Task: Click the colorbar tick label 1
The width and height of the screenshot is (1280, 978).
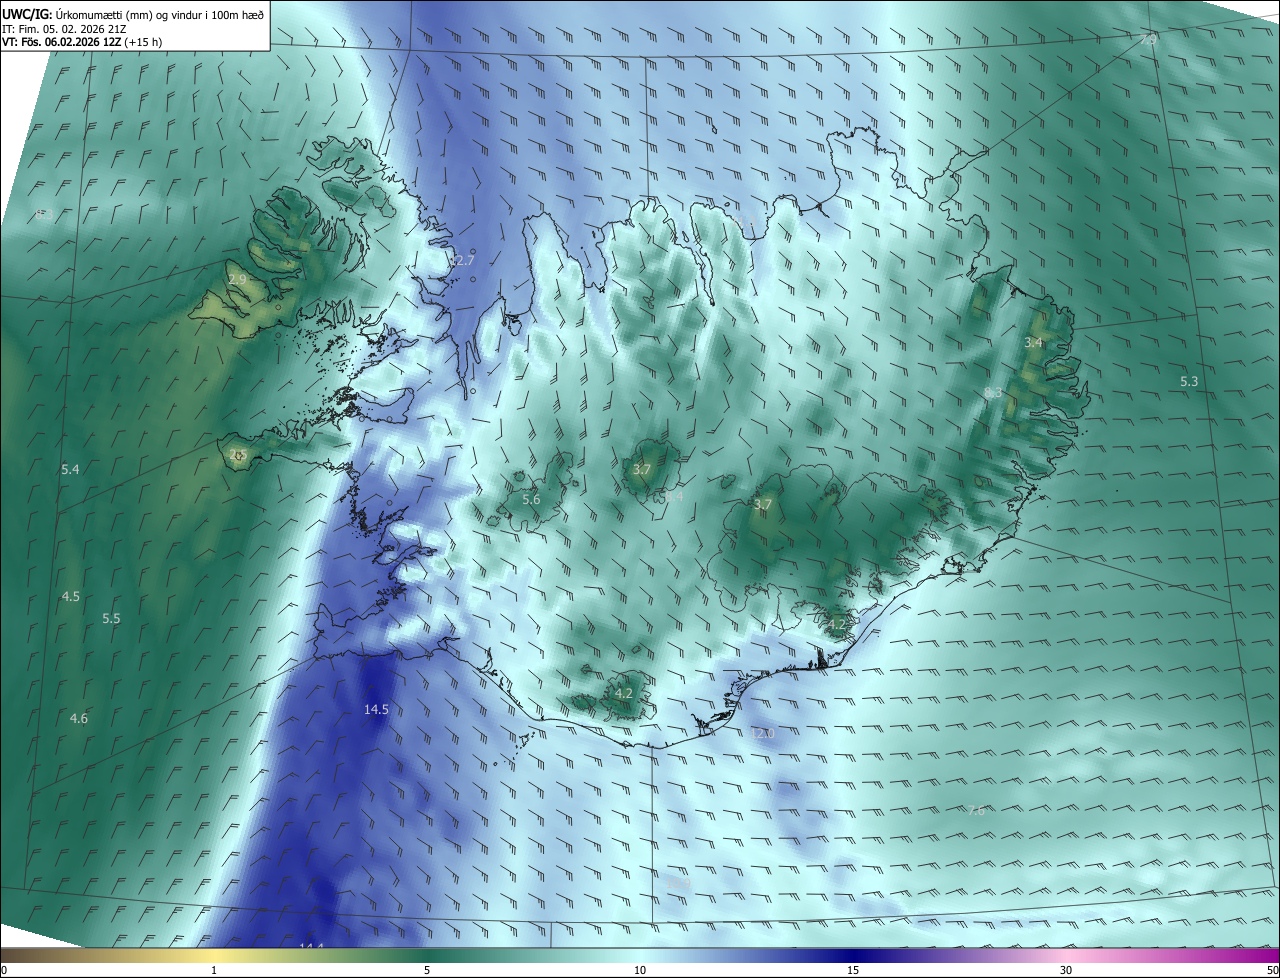Action: (x=214, y=970)
